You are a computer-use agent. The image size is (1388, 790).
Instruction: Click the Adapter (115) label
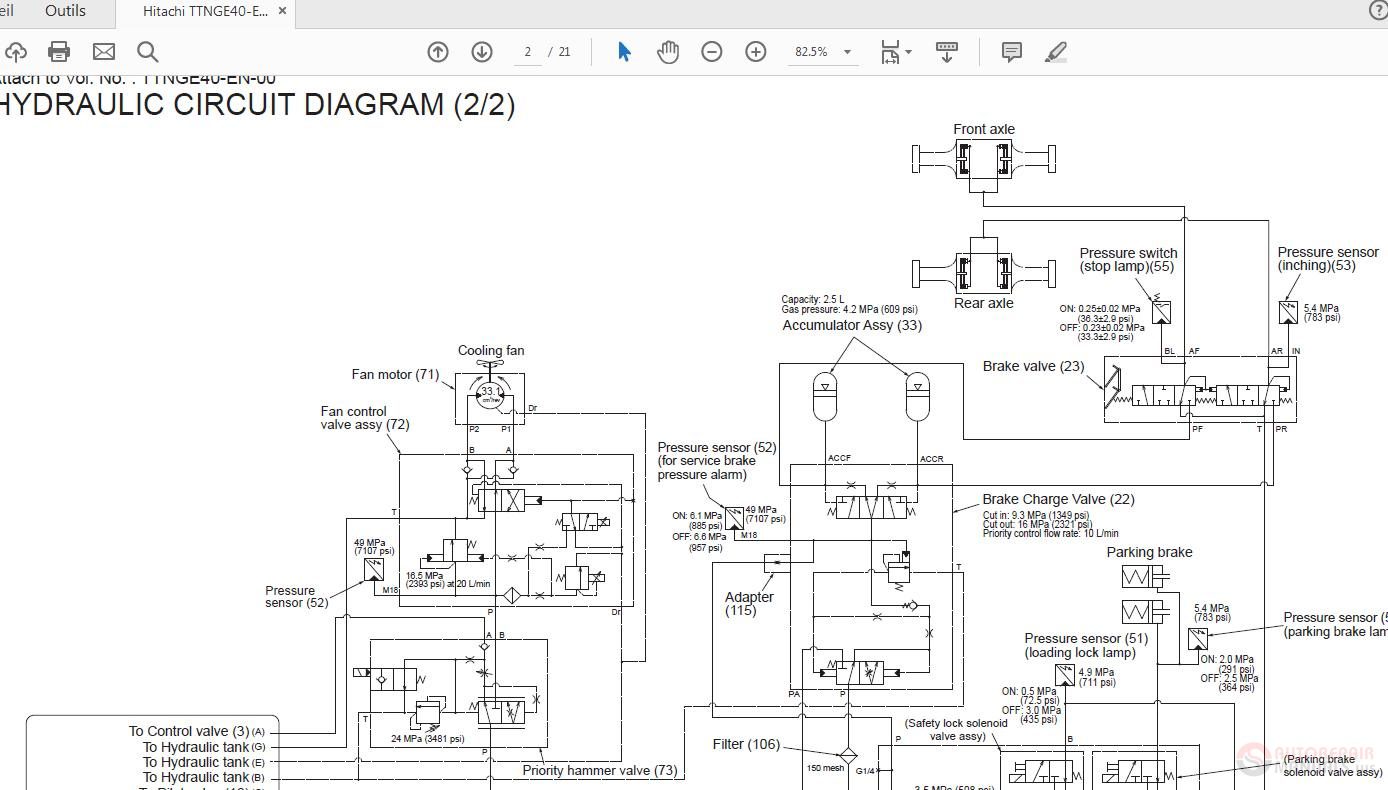click(749, 604)
